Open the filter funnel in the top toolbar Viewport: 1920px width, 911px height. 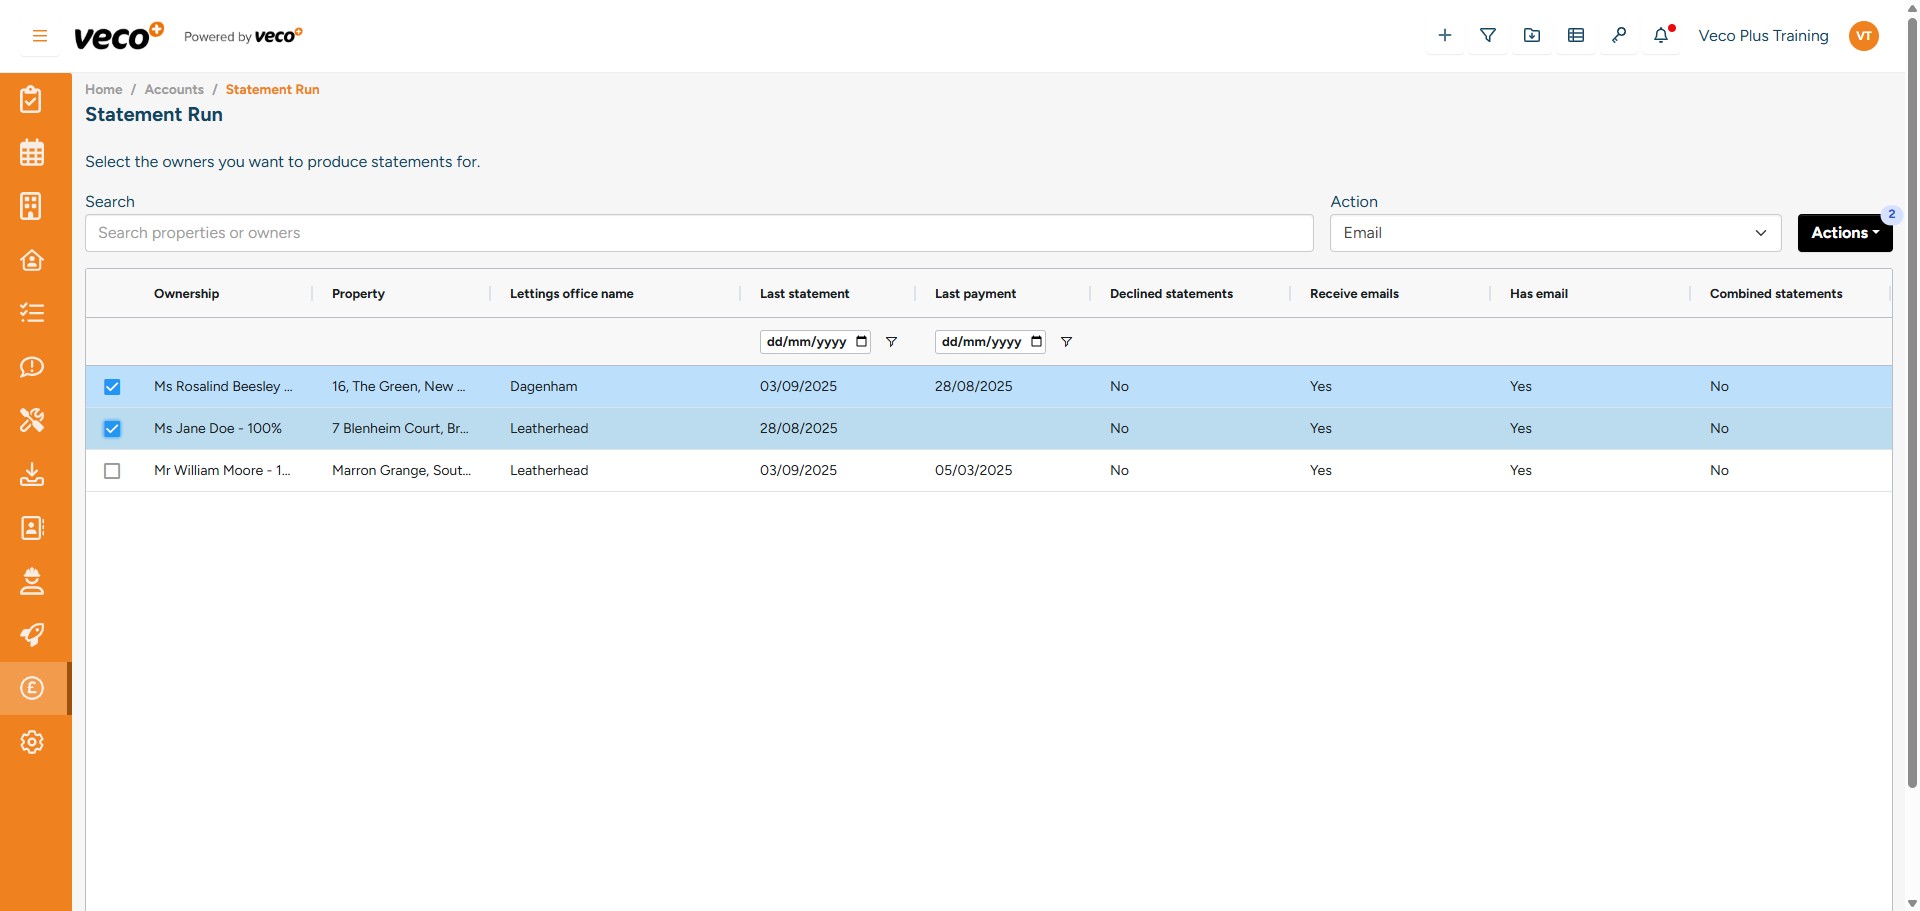1487,35
